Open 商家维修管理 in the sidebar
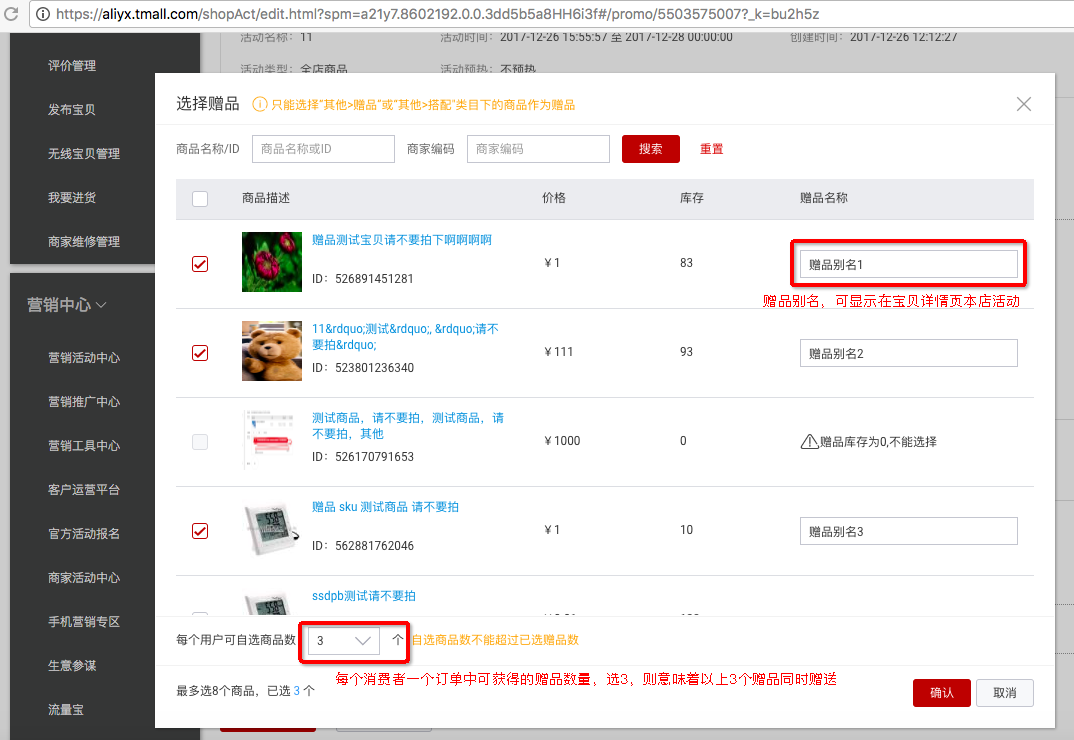The height and width of the screenshot is (740, 1074). (84, 242)
